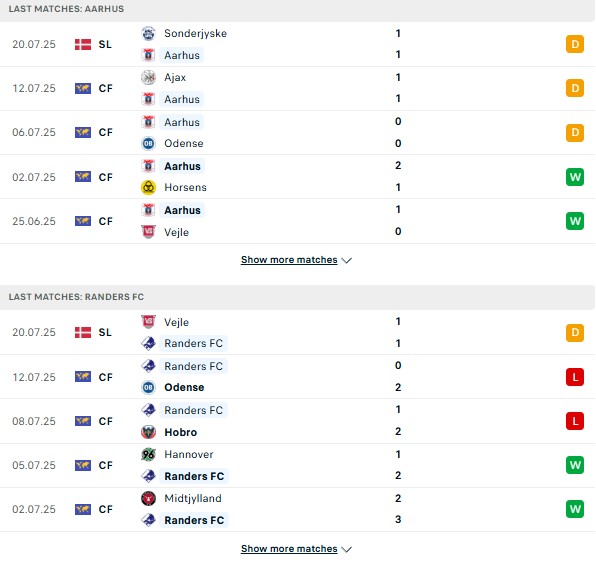Click the Ajax club crest
The height and width of the screenshot is (566, 596).
[x=148, y=78]
